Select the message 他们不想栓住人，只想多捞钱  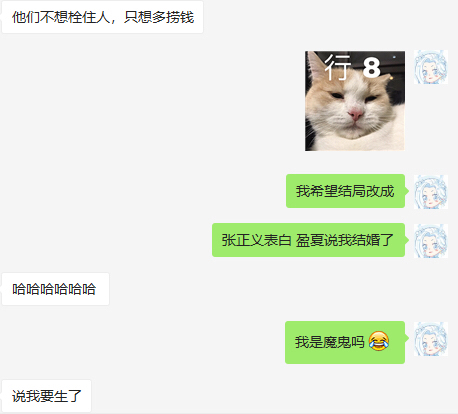(x=103, y=17)
